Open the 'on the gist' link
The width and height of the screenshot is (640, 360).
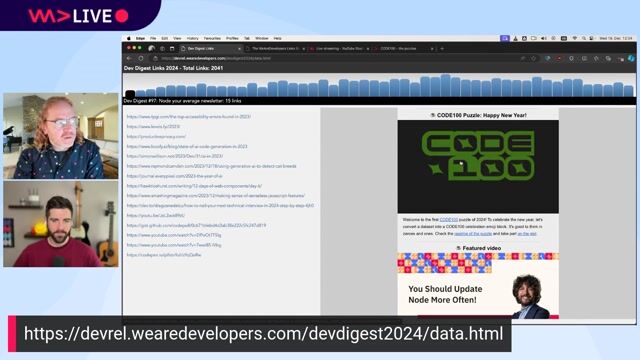[x=527, y=234]
